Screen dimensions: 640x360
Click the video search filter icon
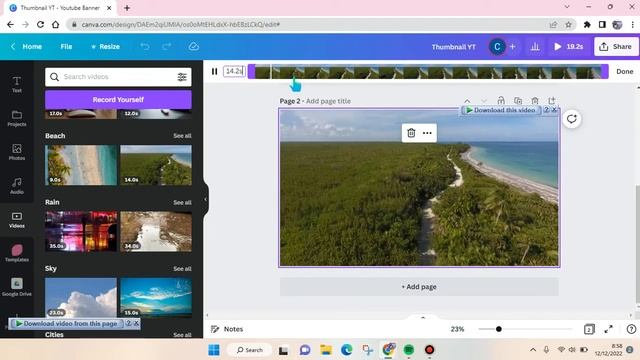(182, 77)
